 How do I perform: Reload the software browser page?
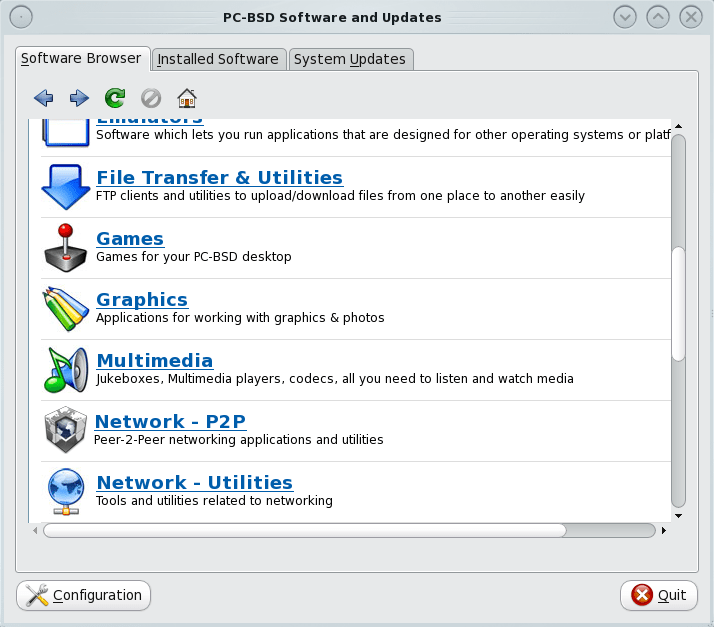[115, 98]
